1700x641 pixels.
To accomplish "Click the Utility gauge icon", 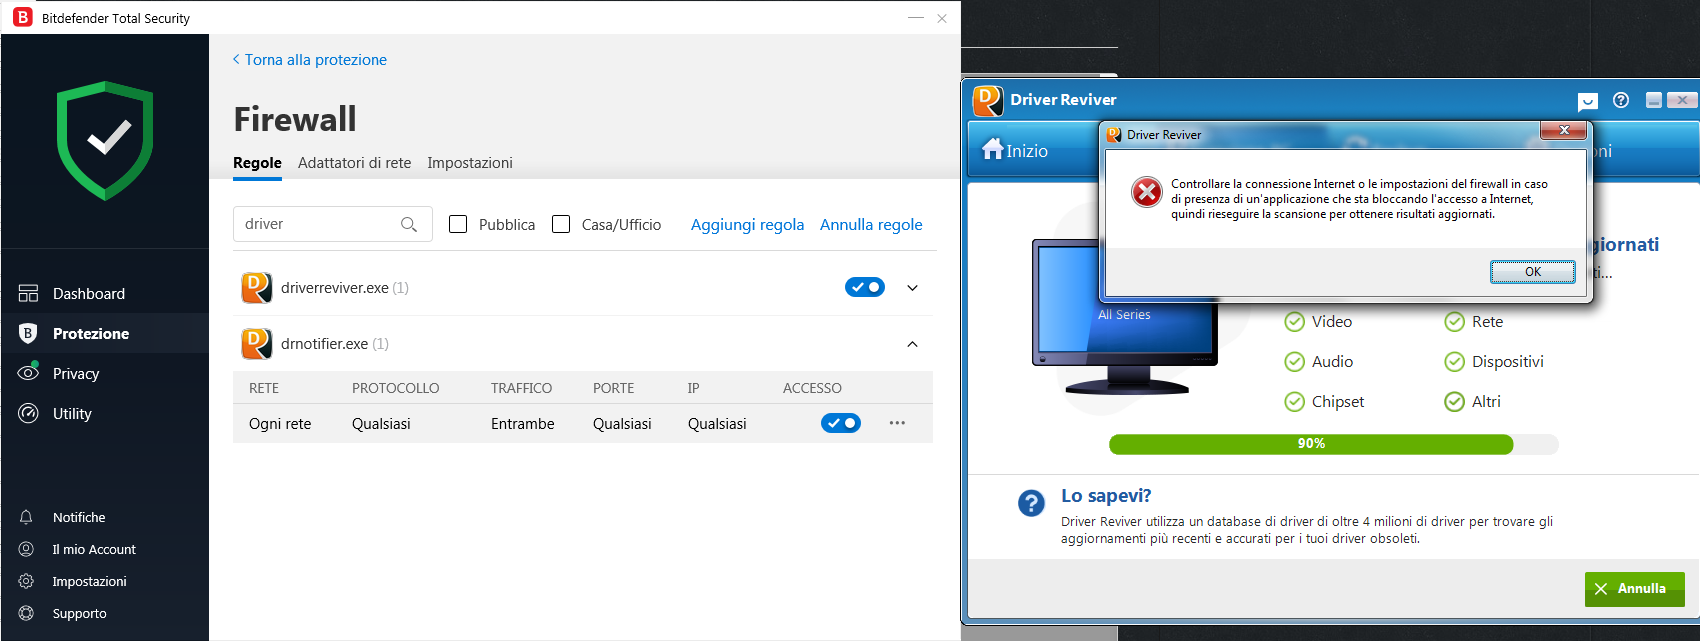I will tap(28, 413).
